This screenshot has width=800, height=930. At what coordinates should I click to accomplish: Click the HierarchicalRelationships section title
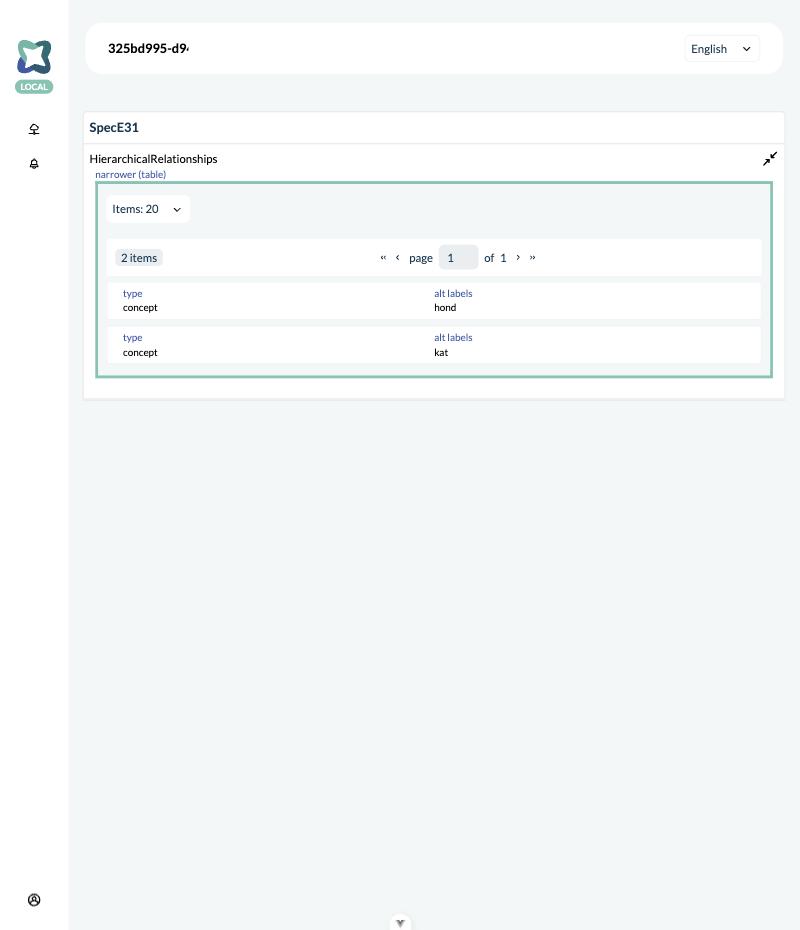coord(153,159)
